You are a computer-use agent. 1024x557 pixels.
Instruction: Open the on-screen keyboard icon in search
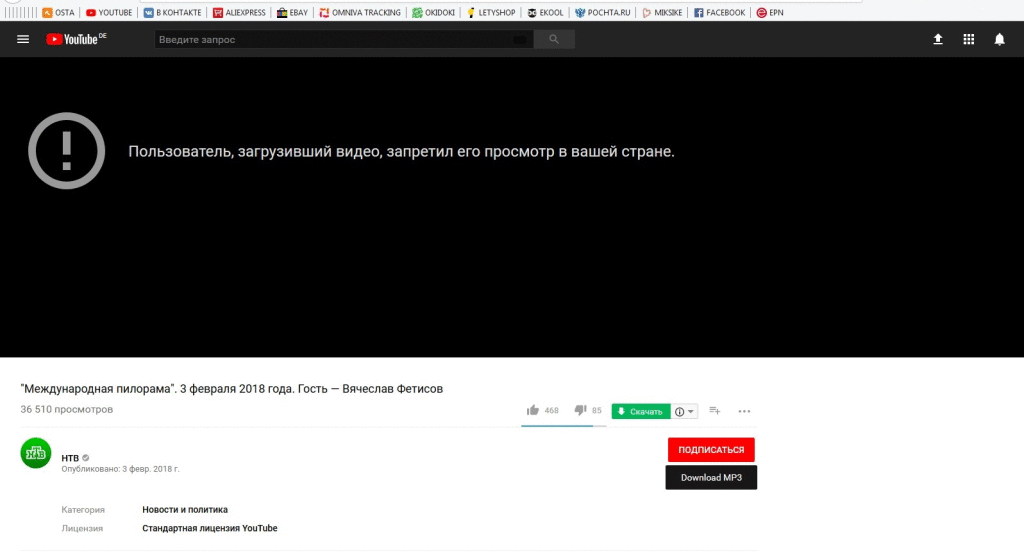(x=520, y=40)
